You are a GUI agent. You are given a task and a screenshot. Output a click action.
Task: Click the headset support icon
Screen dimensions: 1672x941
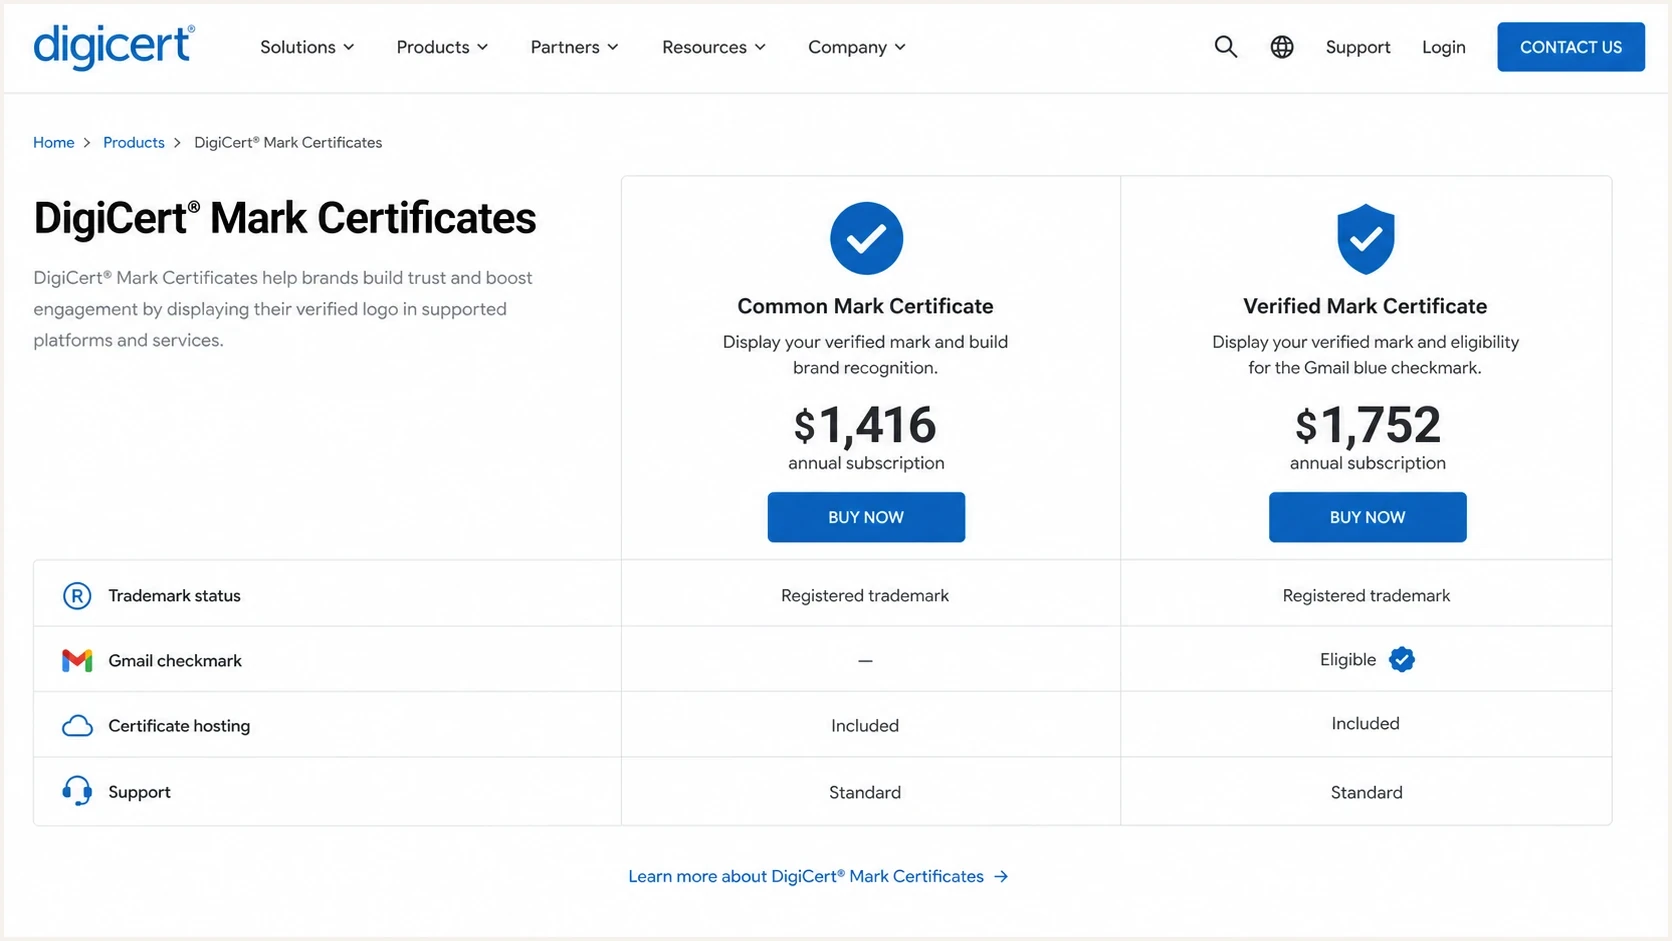[x=77, y=791]
